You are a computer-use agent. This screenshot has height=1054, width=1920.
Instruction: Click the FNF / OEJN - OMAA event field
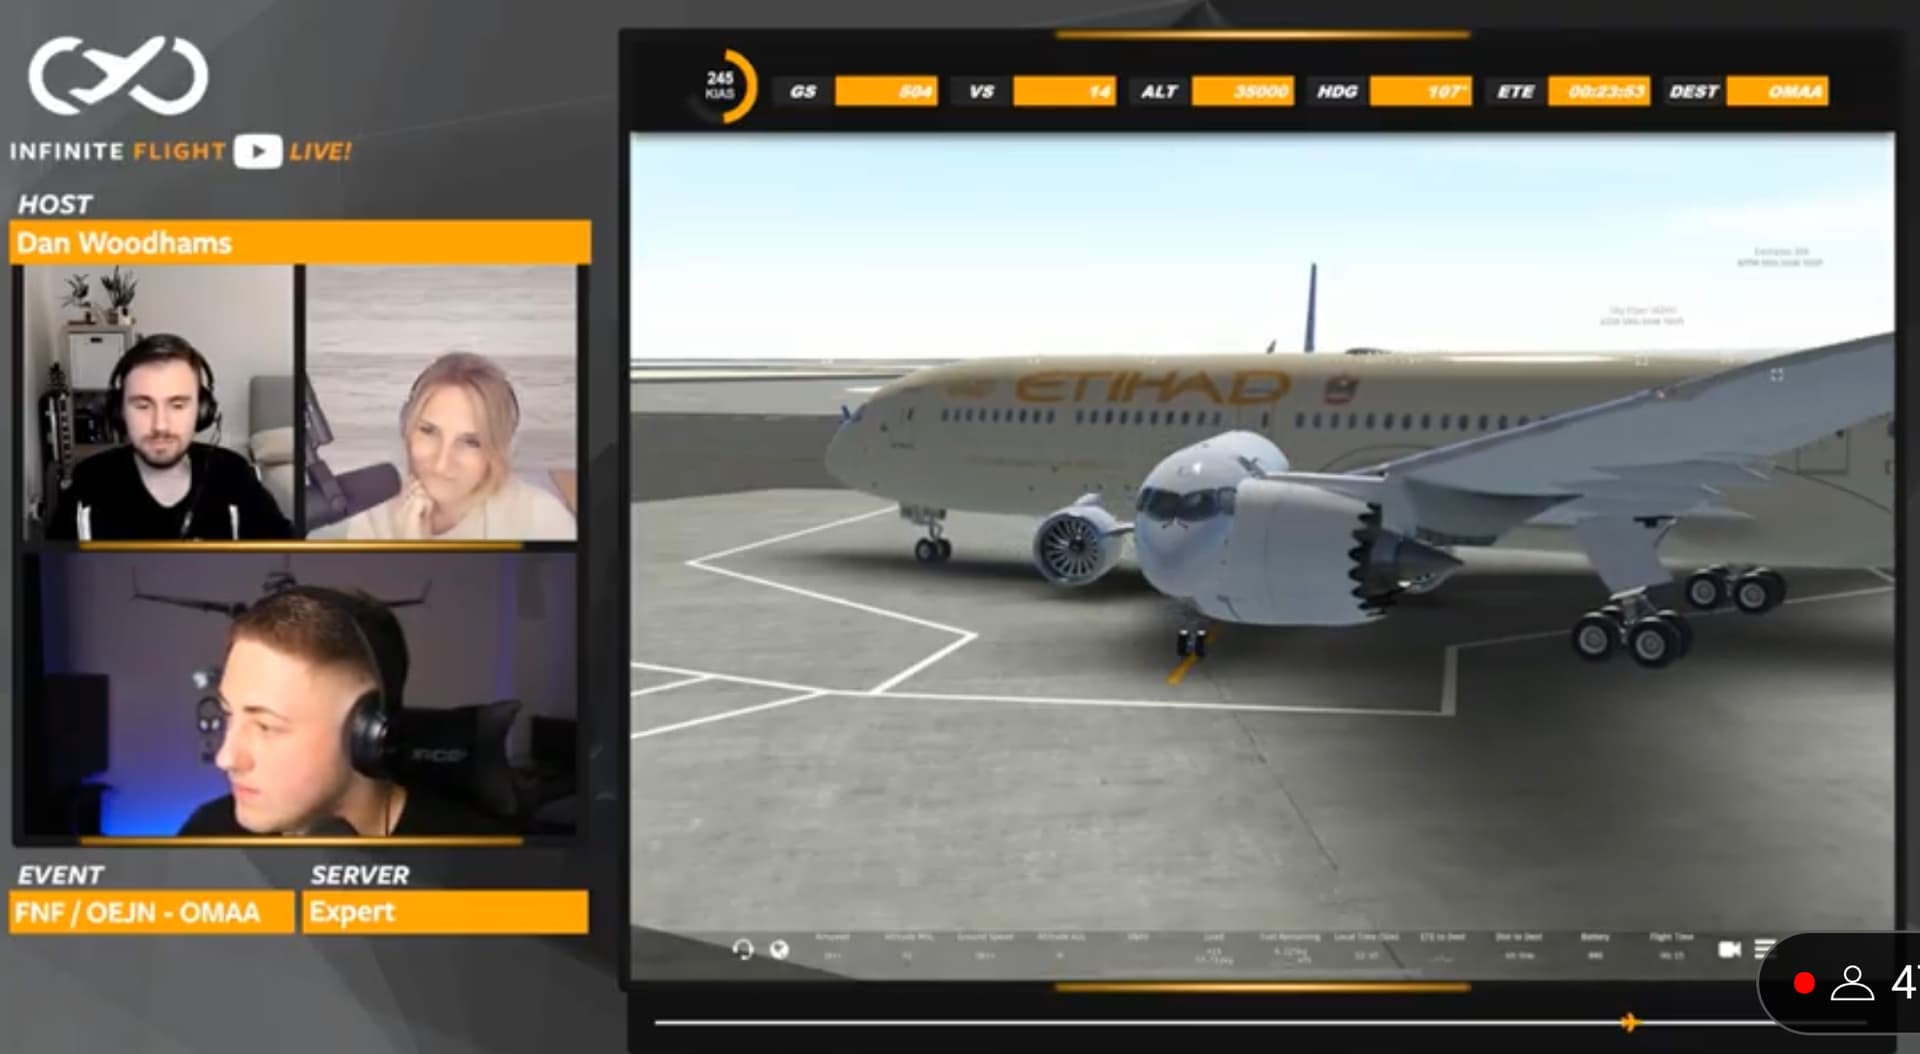click(x=152, y=912)
